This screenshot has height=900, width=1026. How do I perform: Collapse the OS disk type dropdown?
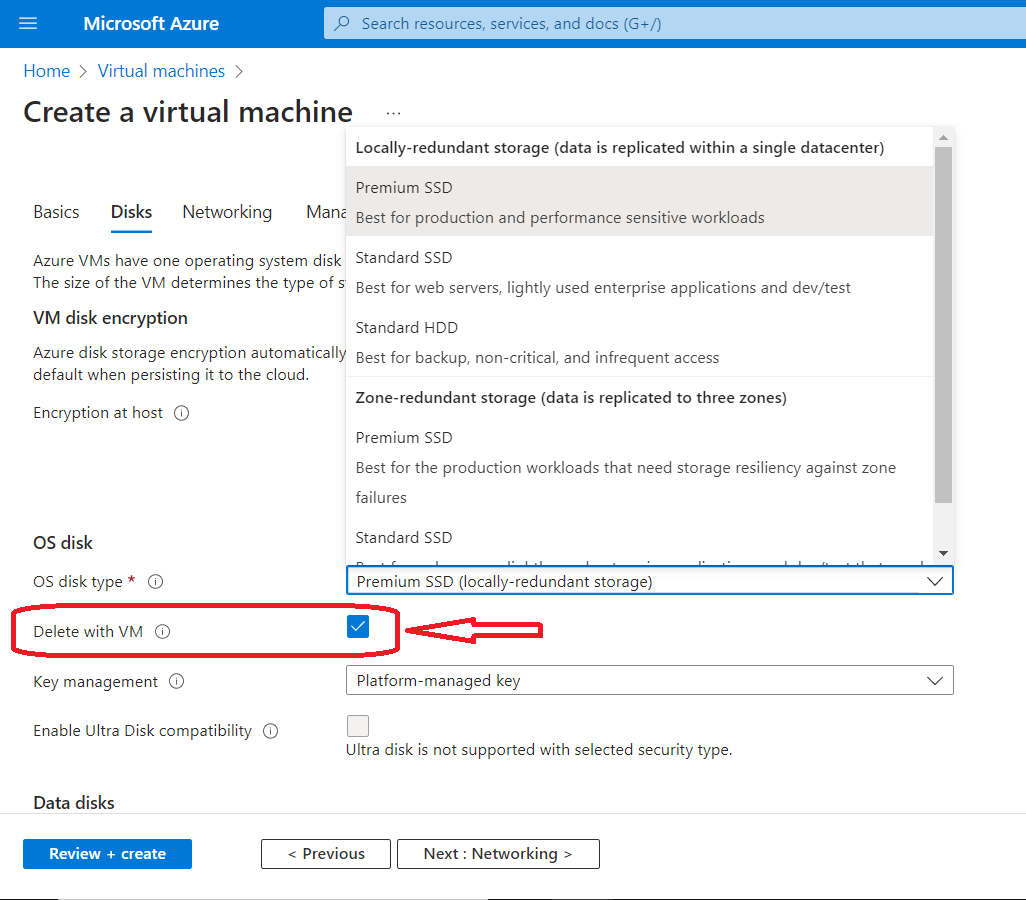click(935, 581)
